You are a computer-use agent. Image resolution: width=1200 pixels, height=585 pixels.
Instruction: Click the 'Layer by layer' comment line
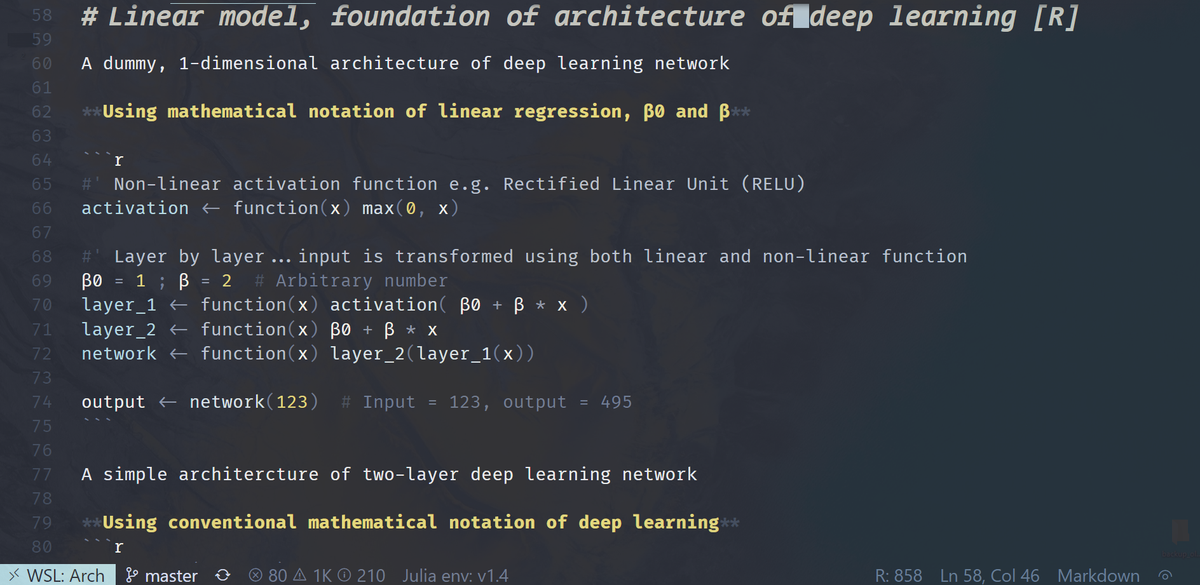(524, 257)
